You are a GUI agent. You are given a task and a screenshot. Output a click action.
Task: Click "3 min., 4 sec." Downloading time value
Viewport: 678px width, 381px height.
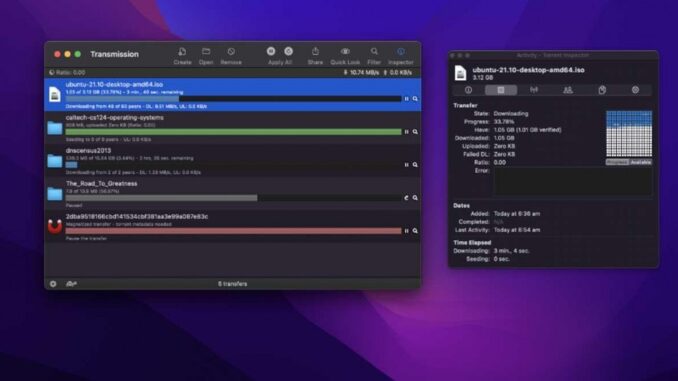[x=512, y=251]
